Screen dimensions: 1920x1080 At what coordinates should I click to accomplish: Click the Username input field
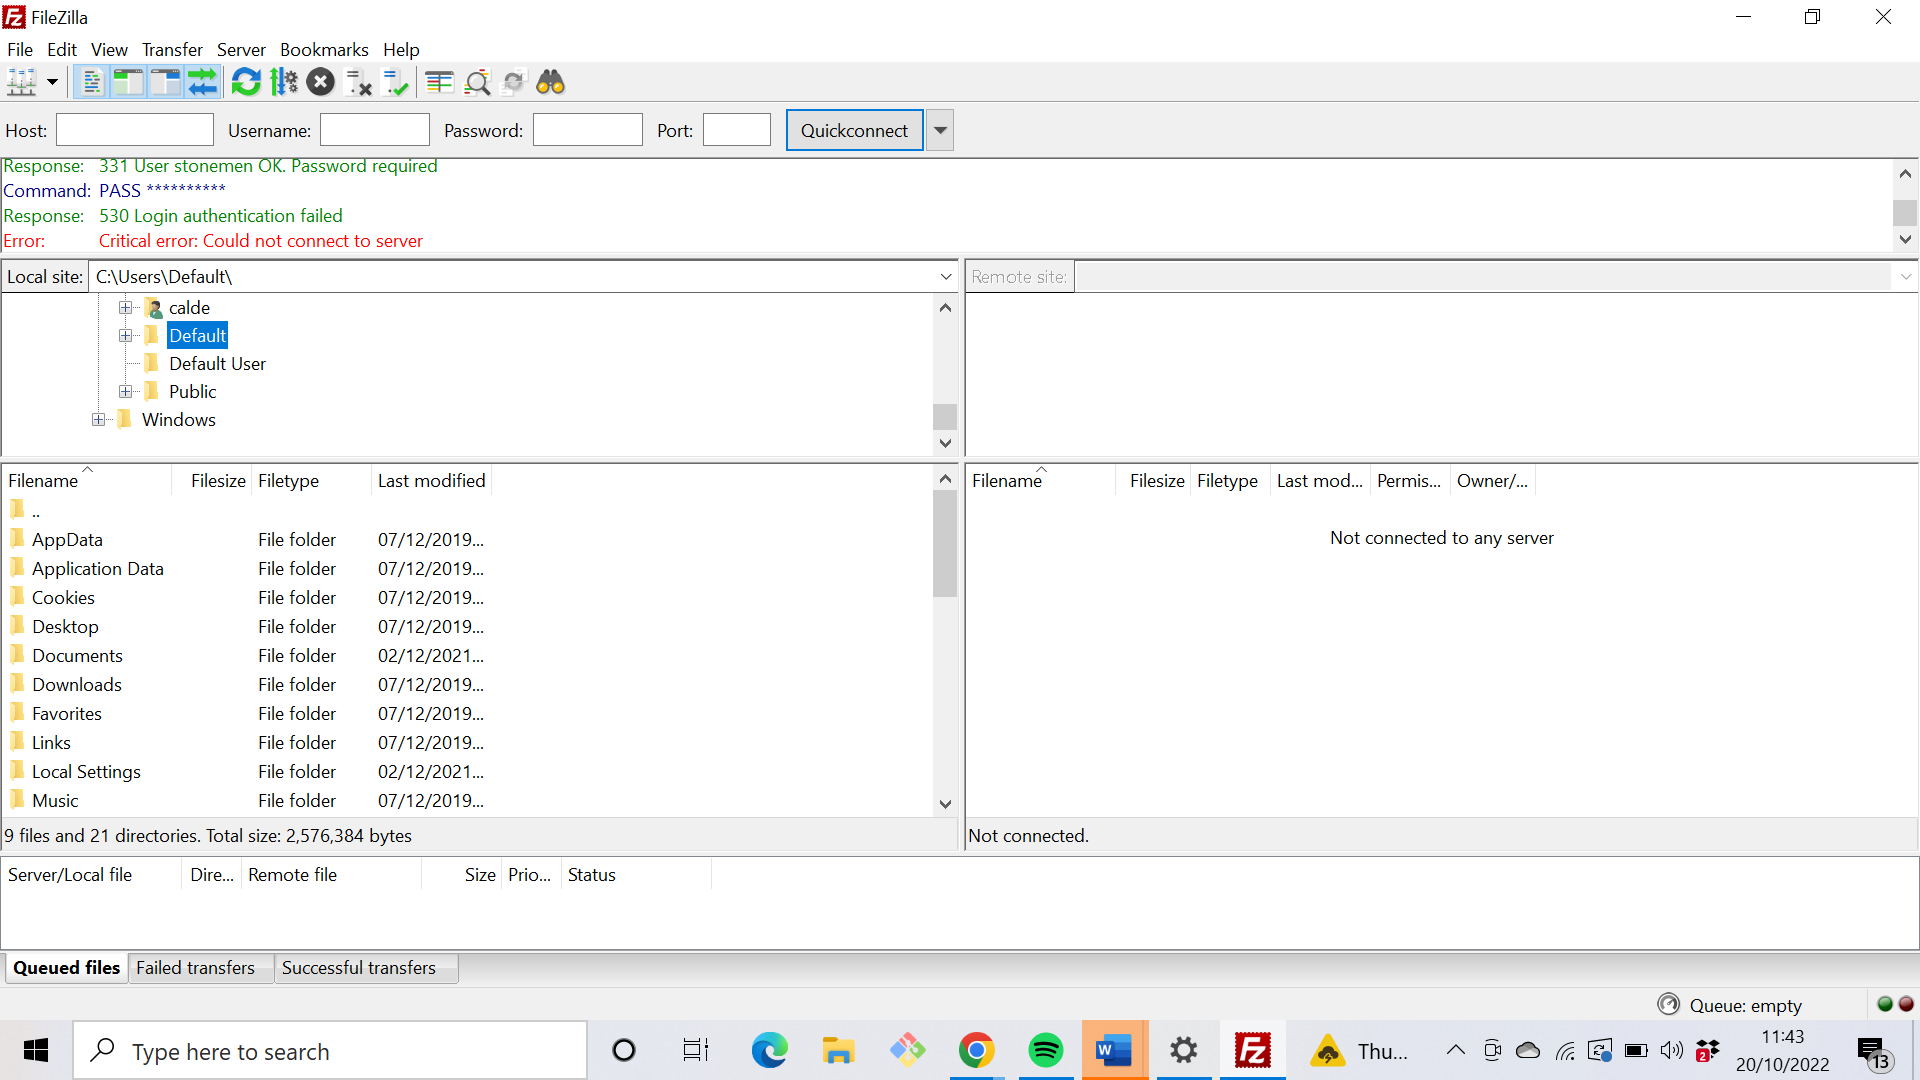pos(375,130)
